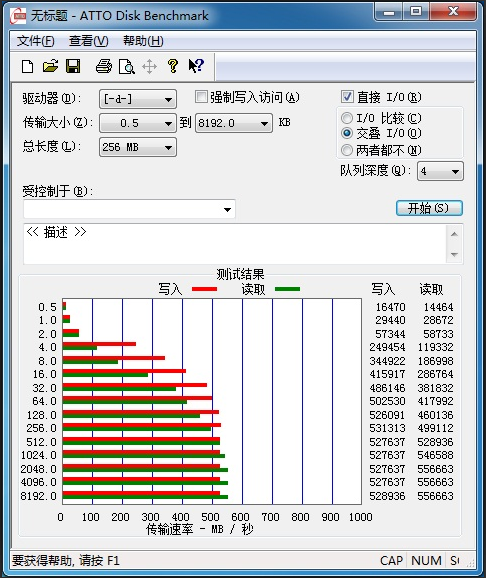Screen dimensions: 486x578
Task: Open the 8192.0 transfer size end dropdown
Action: coord(234,123)
